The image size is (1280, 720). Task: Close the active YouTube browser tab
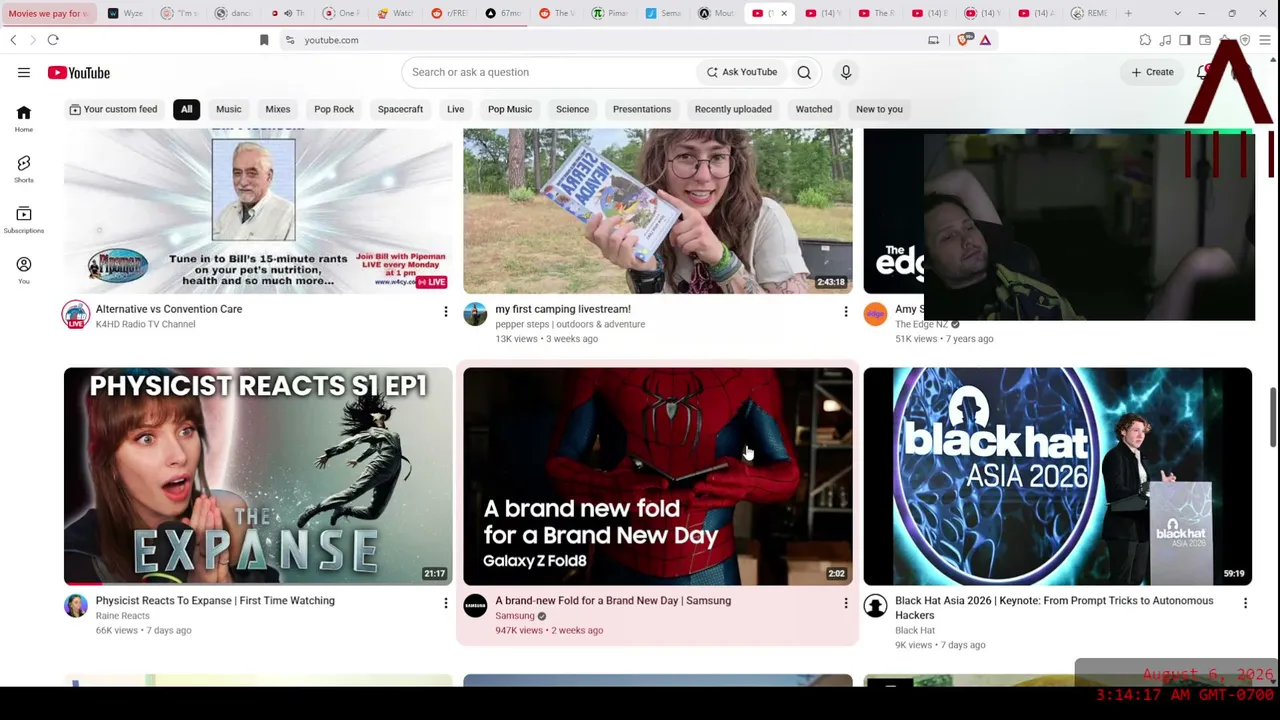pyautogui.click(x=784, y=13)
